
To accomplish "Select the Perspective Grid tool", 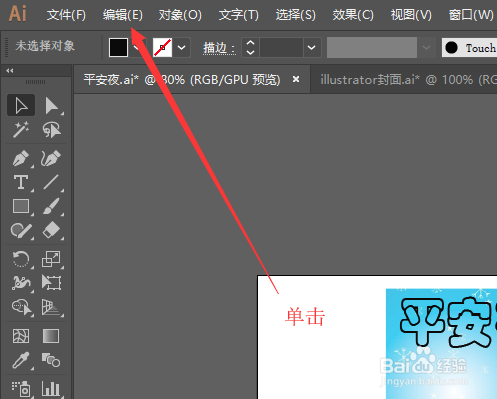I will [51, 307].
